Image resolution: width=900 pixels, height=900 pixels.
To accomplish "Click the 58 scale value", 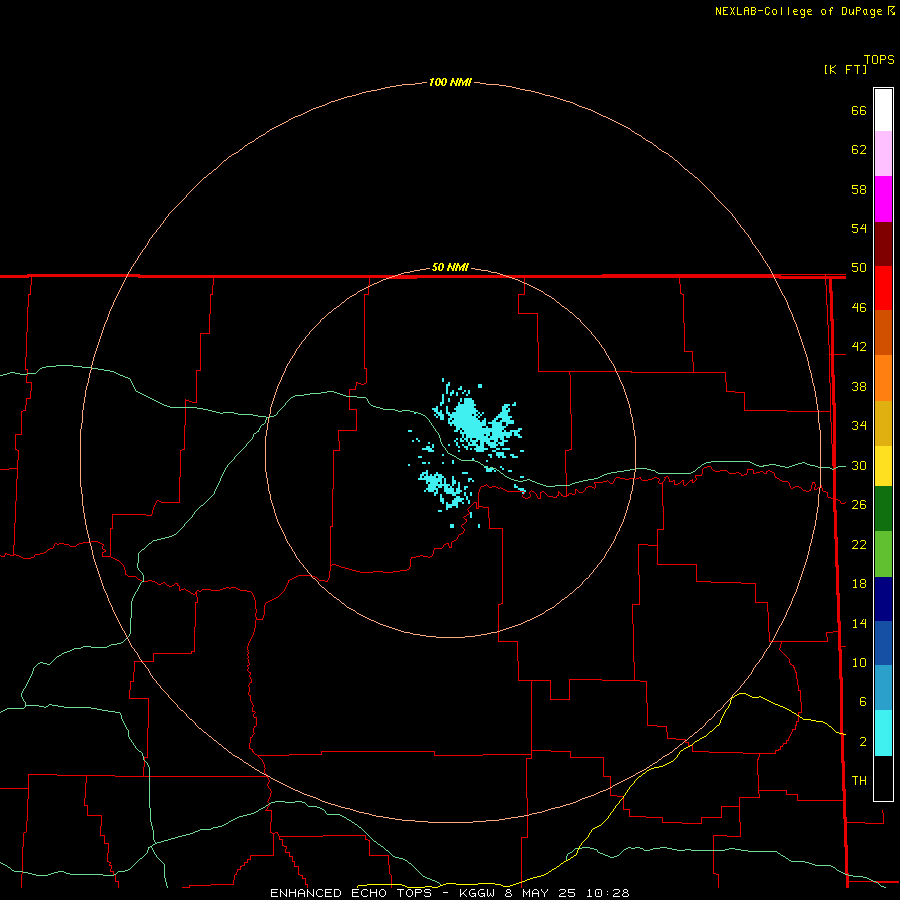I will click(x=859, y=189).
